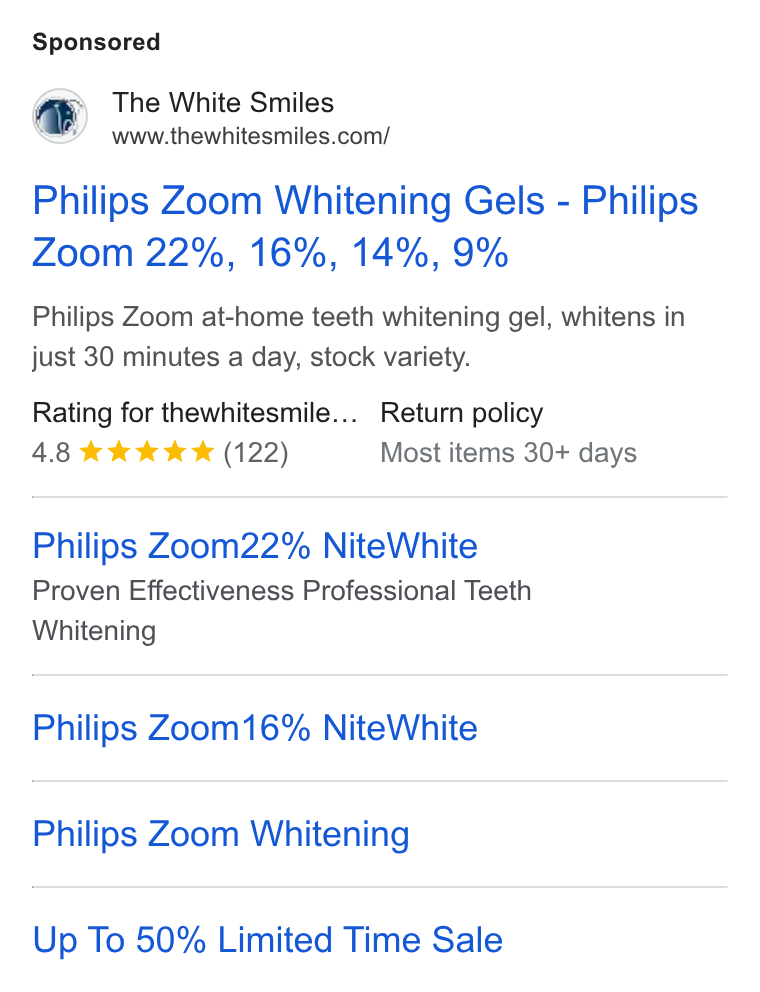Image resolution: width=760 pixels, height=992 pixels.
Task: Click the 4.8 rating score
Action: 51,453
